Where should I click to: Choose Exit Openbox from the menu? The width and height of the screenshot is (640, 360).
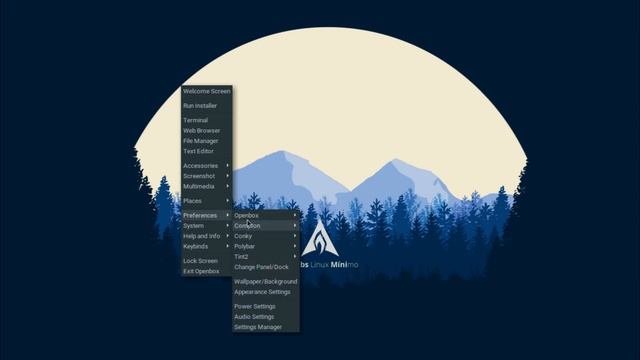point(207,271)
